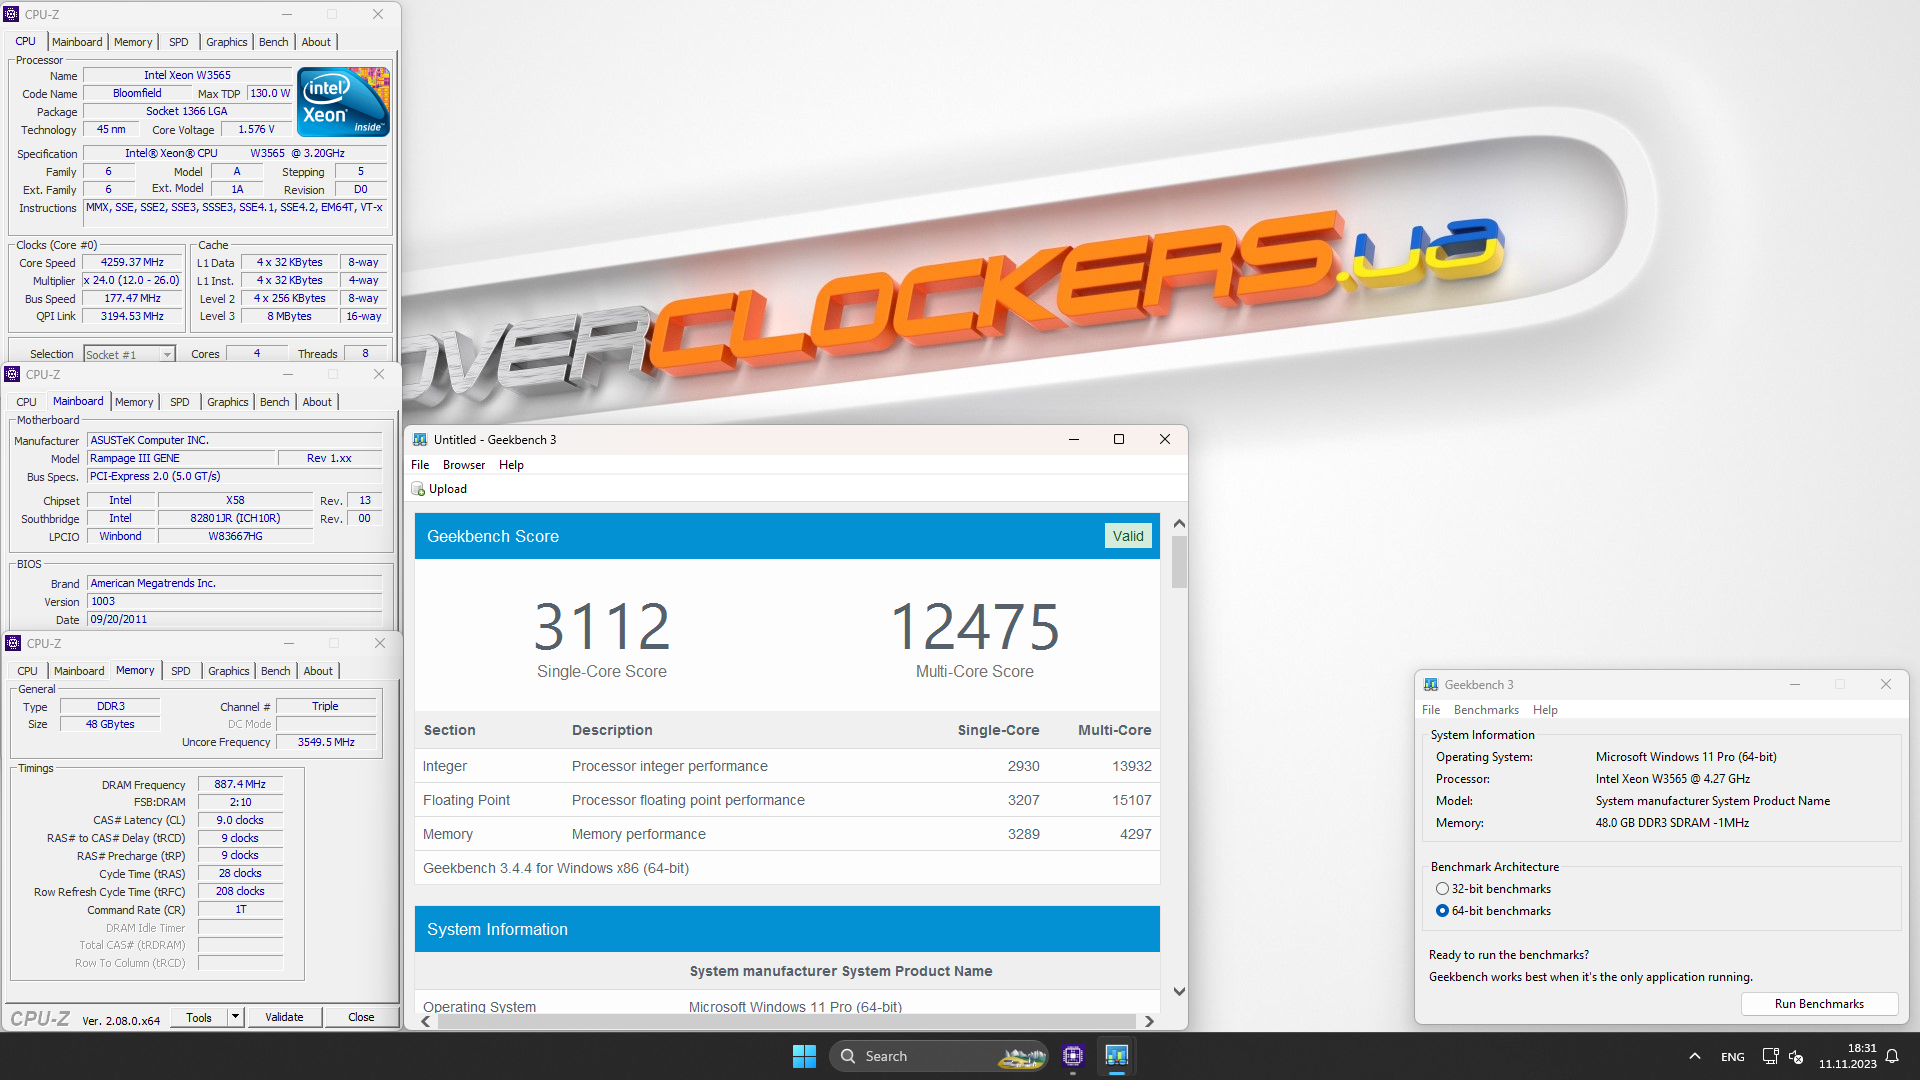The image size is (1920, 1080).
Task: Click the Upload button in Geekbench
Action: pyautogui.click(x=439, y=489)
